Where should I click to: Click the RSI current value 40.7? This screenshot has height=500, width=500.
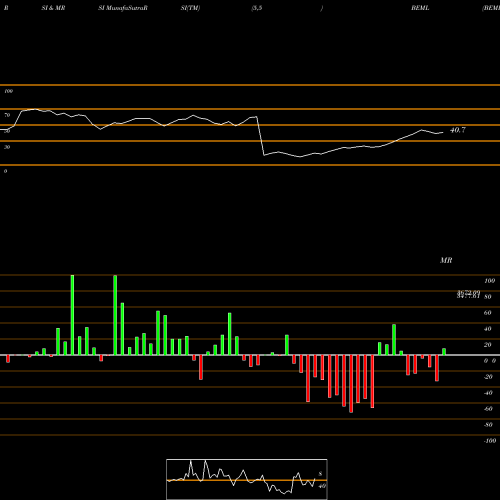tap(458, 130)
